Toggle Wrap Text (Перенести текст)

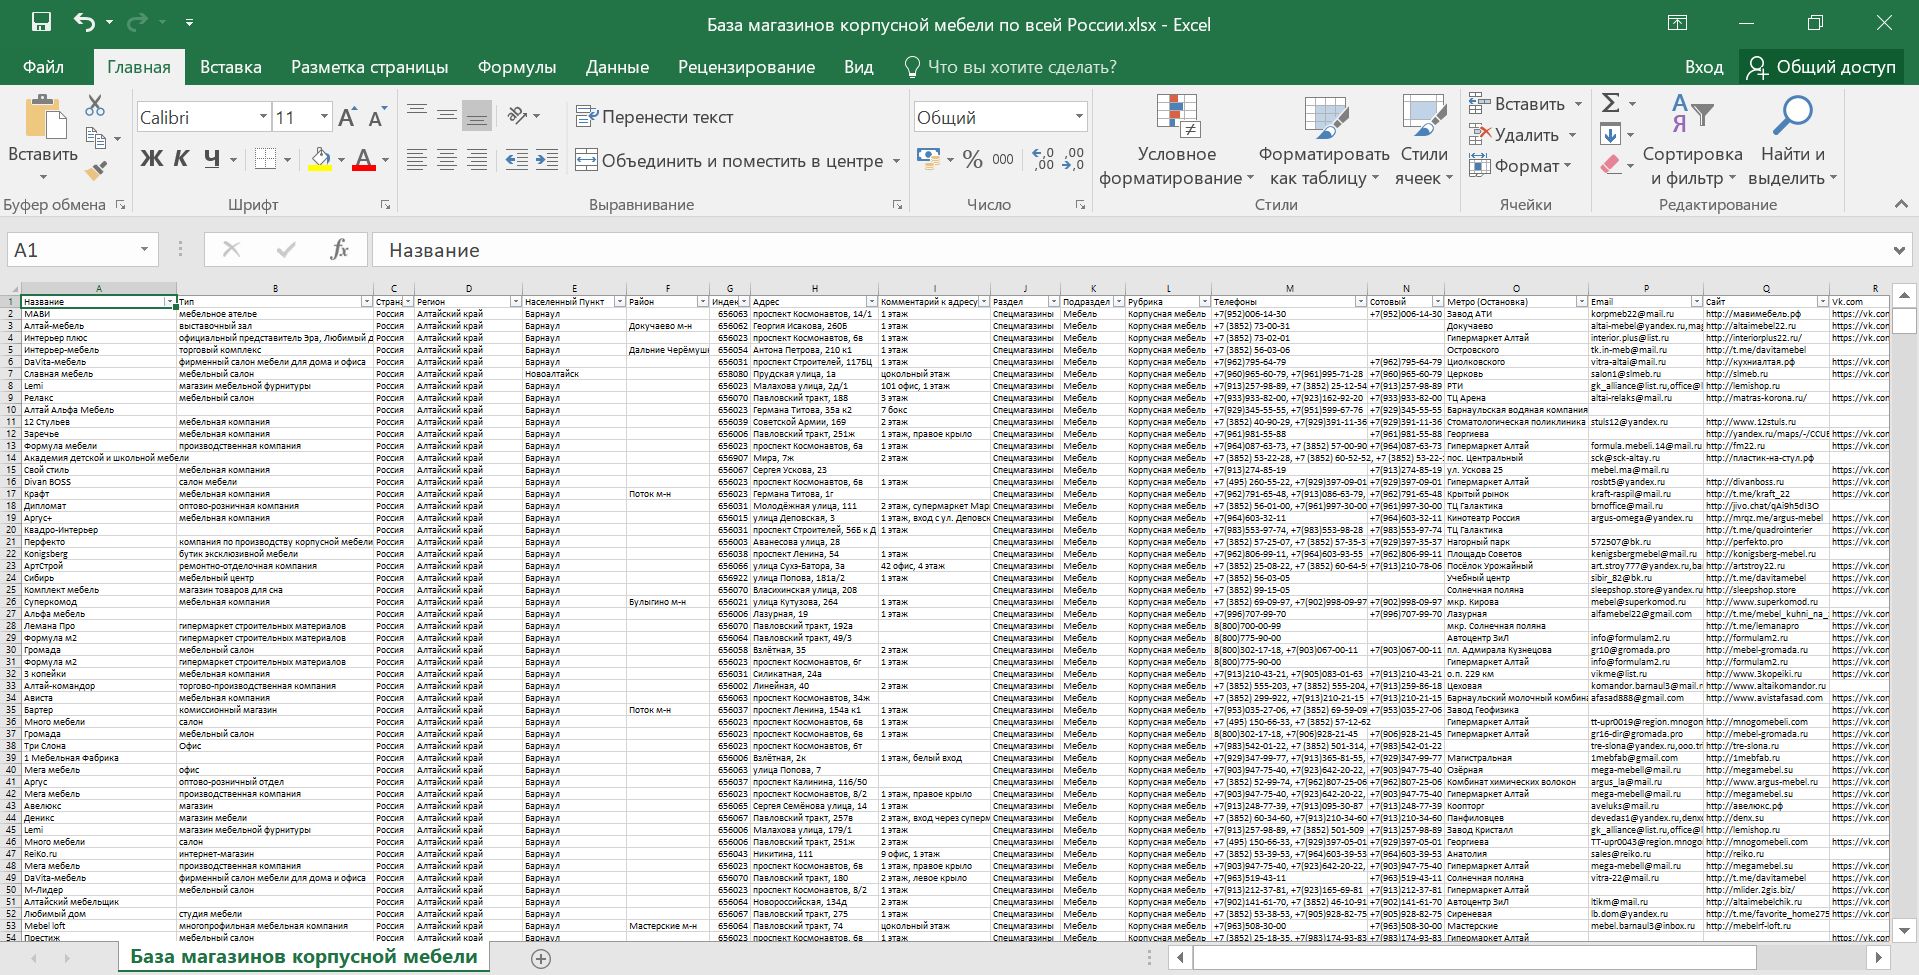(x=655, y=117)
